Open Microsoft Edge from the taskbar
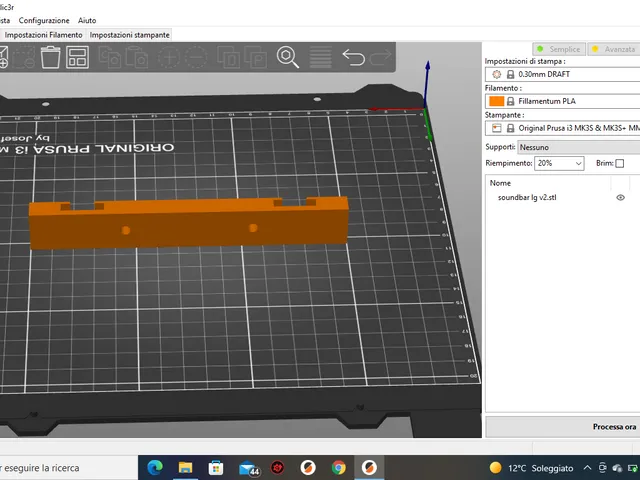 (x=155, y=467)
